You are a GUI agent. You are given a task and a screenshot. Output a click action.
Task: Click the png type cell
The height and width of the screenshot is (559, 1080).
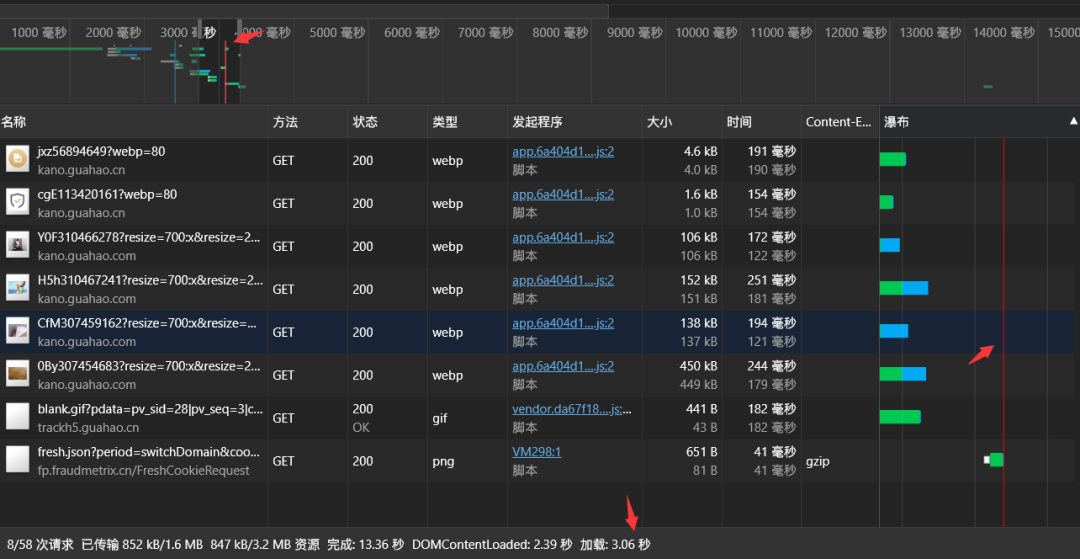(443, 461)
